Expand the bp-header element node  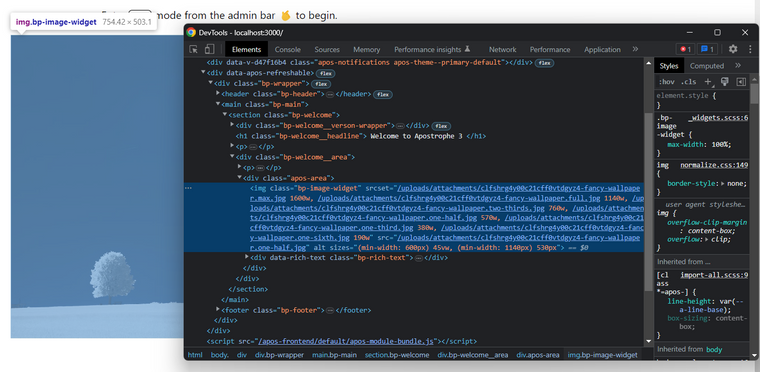click(x=218, y=94)
